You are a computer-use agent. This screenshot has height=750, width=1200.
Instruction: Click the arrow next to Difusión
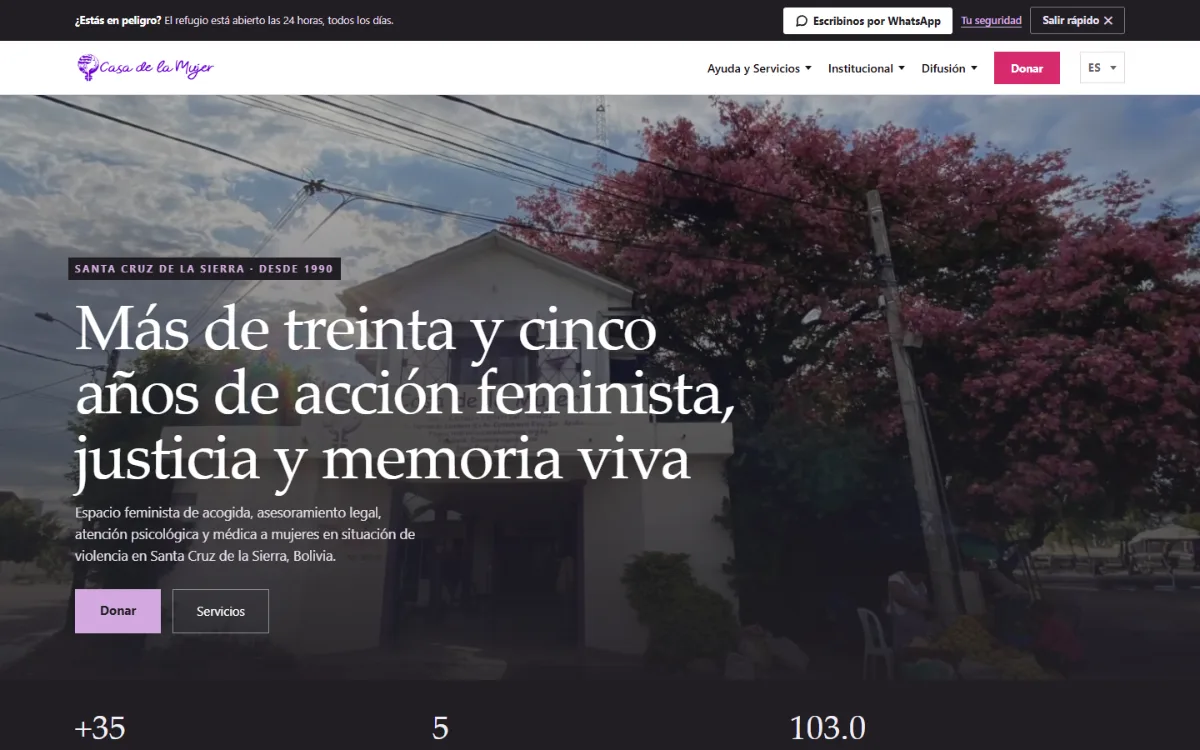(974, 68)
